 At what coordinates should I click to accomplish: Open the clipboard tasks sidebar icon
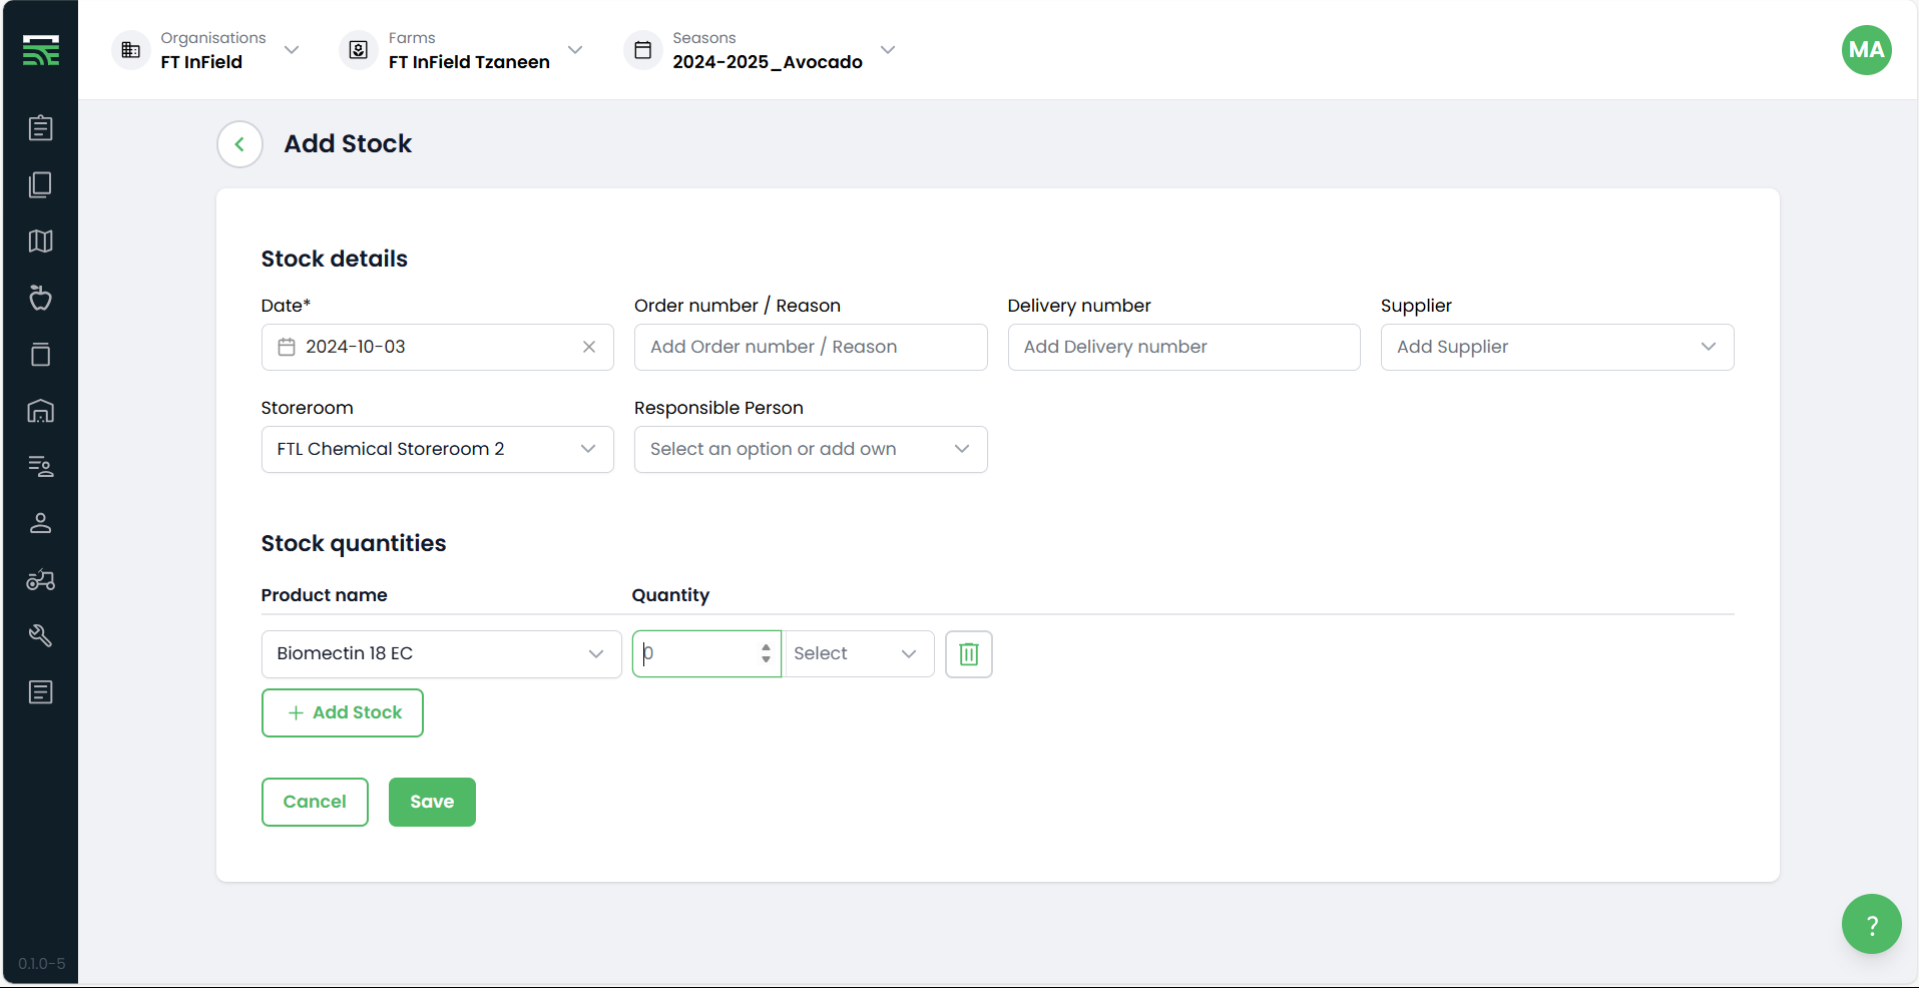coord(41,128)
